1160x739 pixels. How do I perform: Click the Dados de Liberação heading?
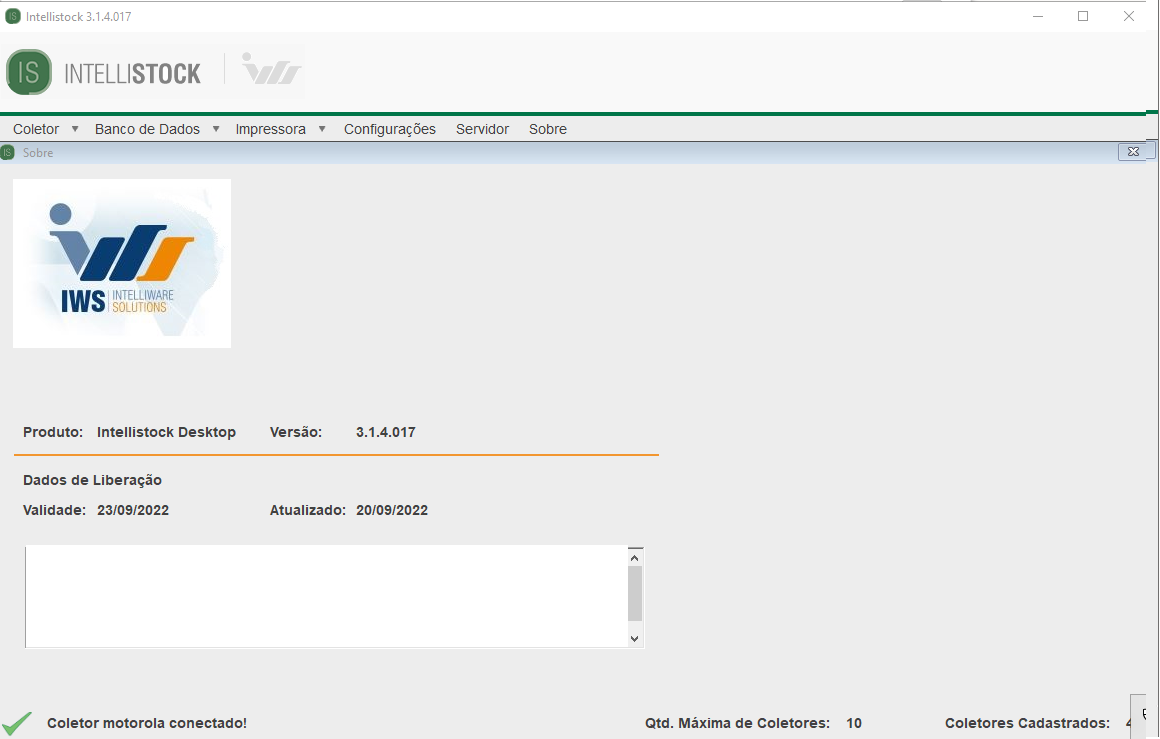click(92, 480)
